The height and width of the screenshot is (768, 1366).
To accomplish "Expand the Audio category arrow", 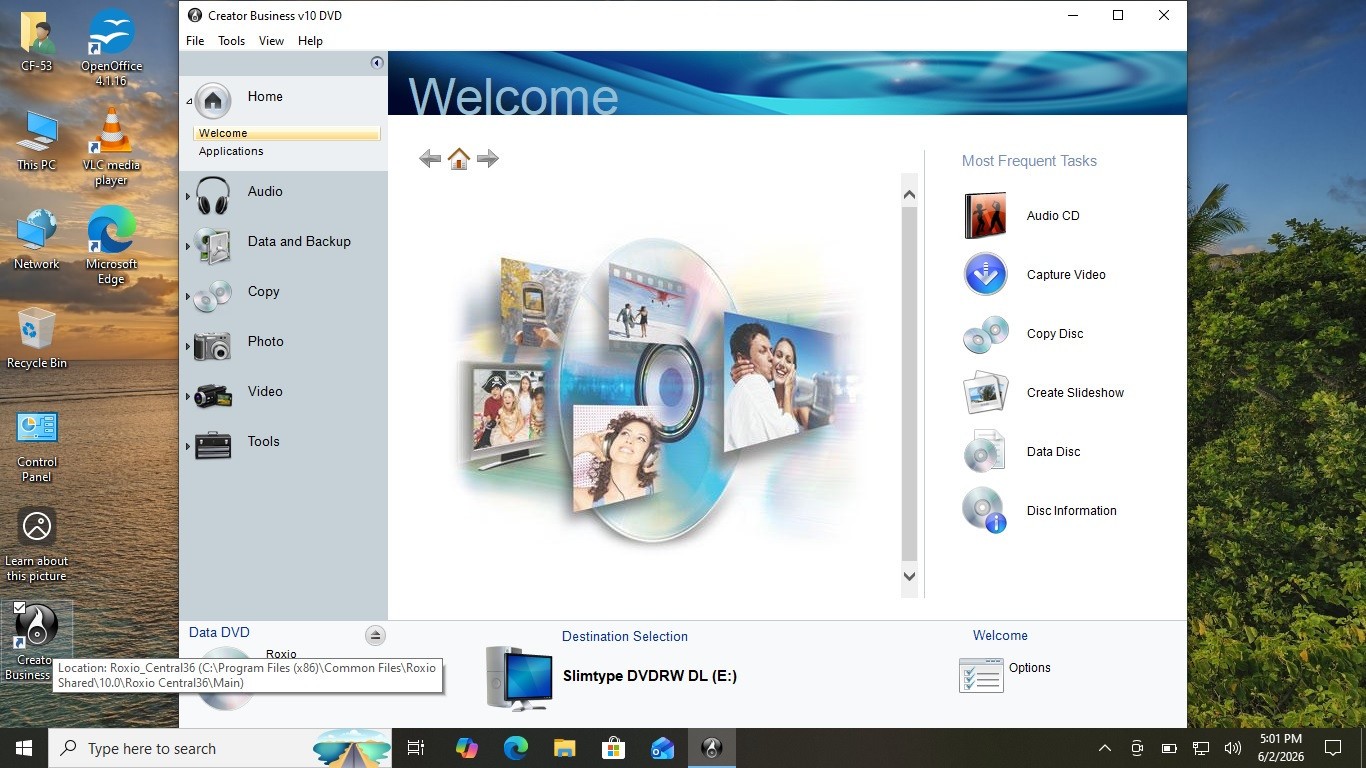I will (x=188, y=196).
